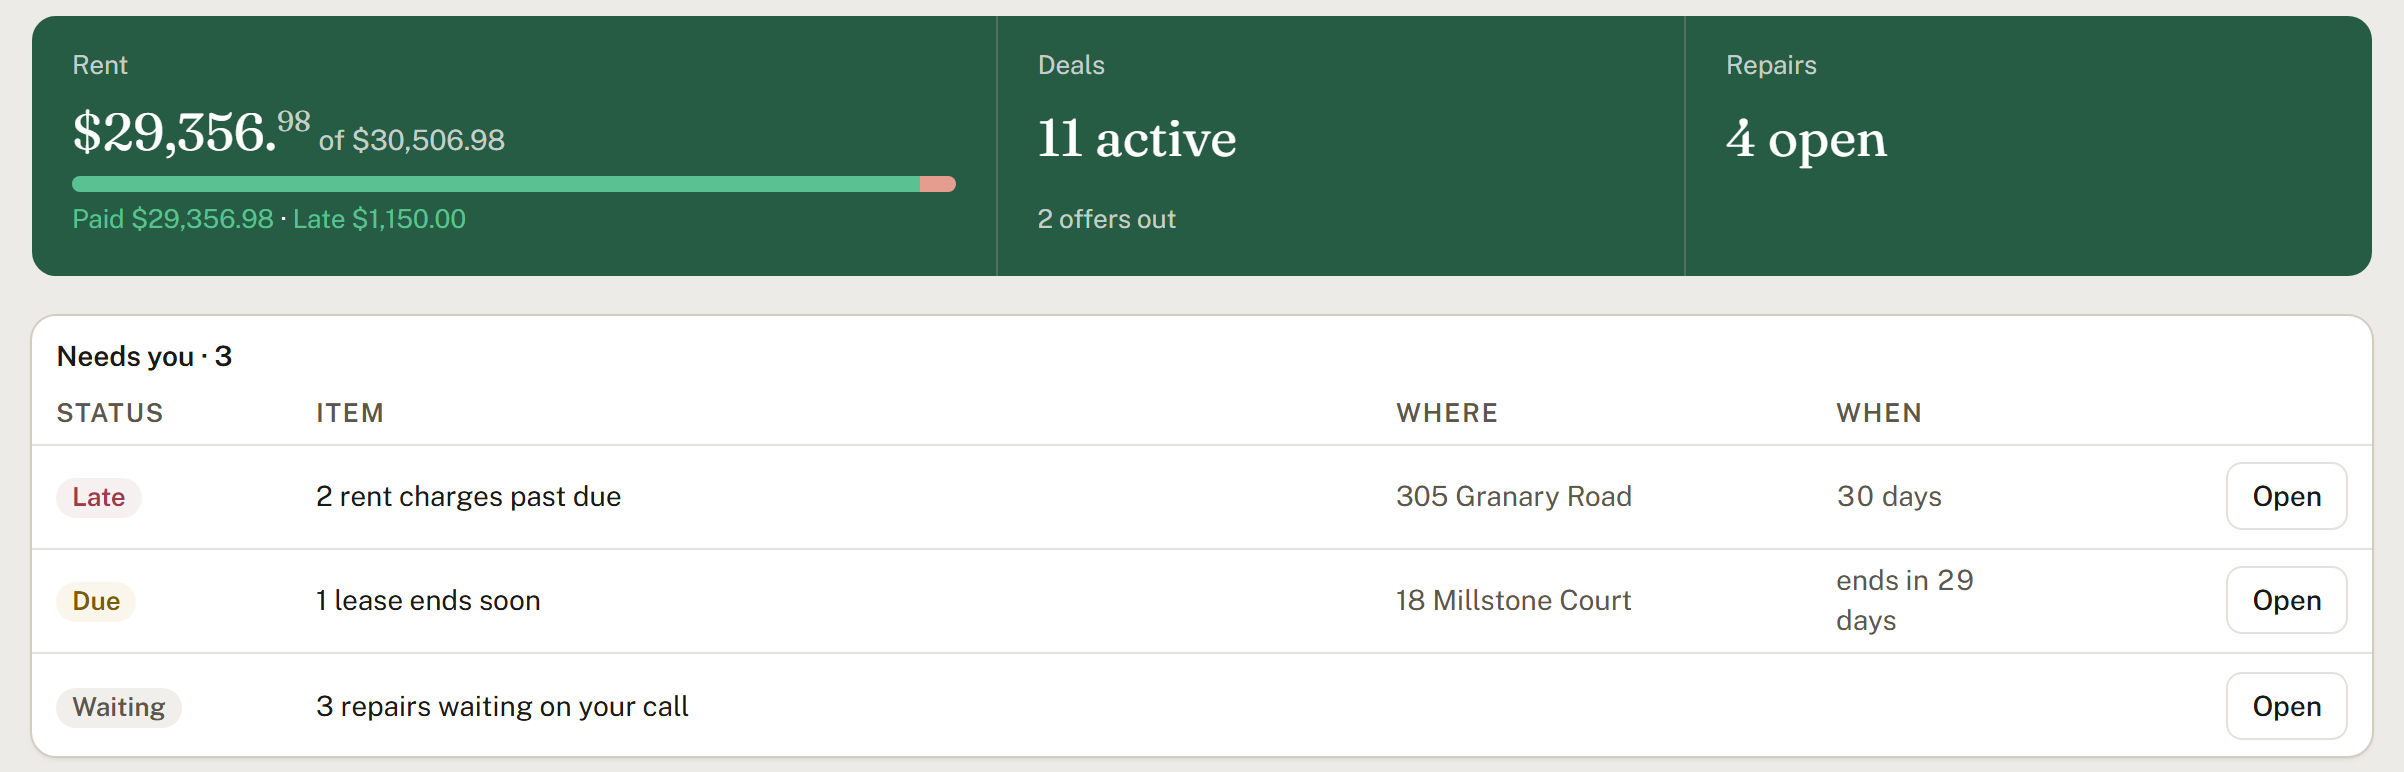Select the Deals summary card showing 11 active
This screenshot has width=2404, height=772.
[1341, 146]
